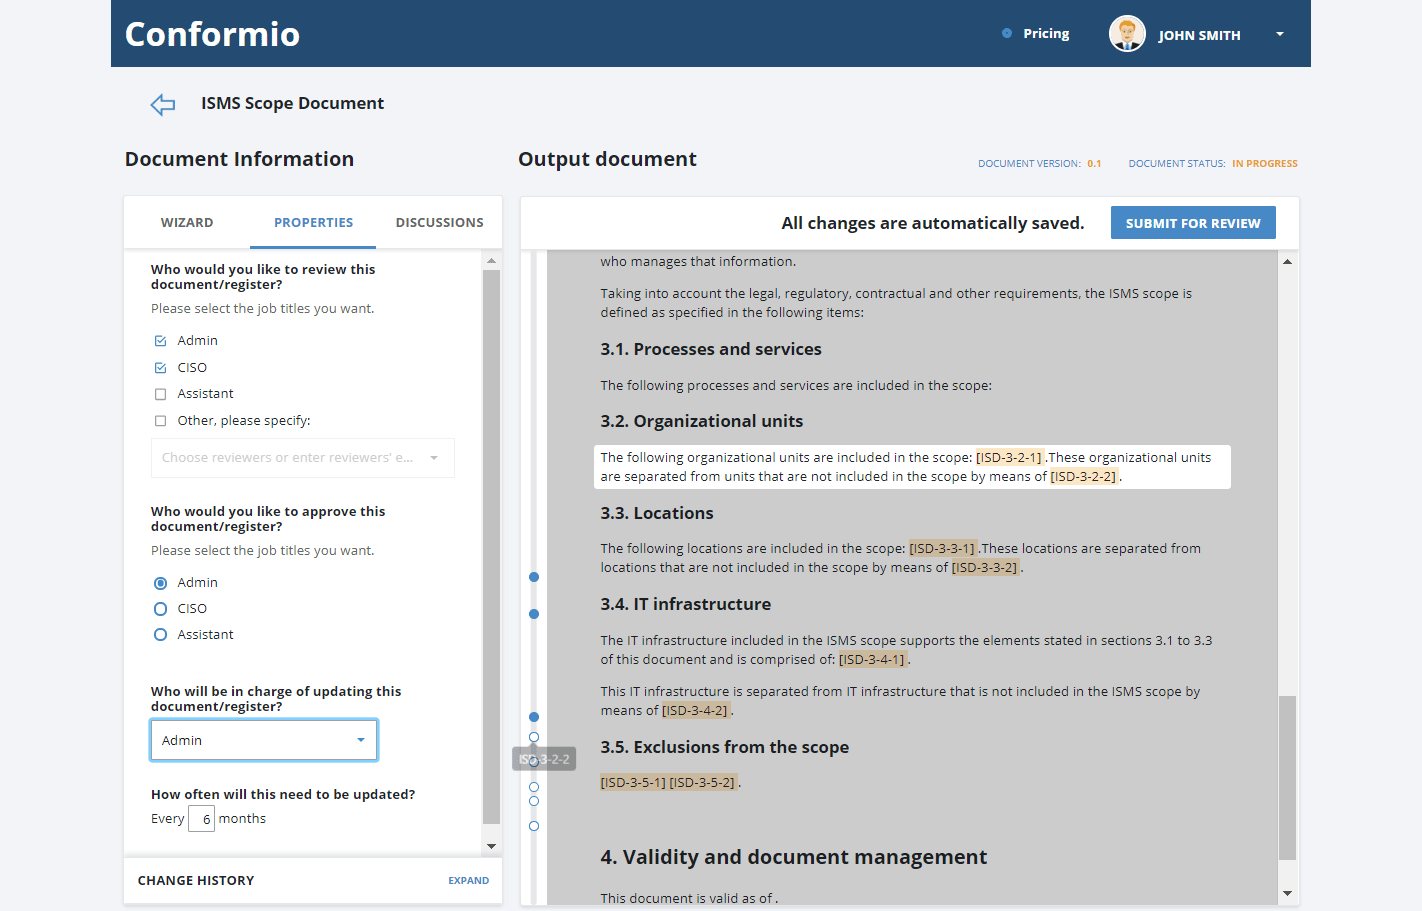This screenshot has width=1422, height=911.
Task: Select CISO as the document approver
Action: pyautogui.click(x=160, y=609)
